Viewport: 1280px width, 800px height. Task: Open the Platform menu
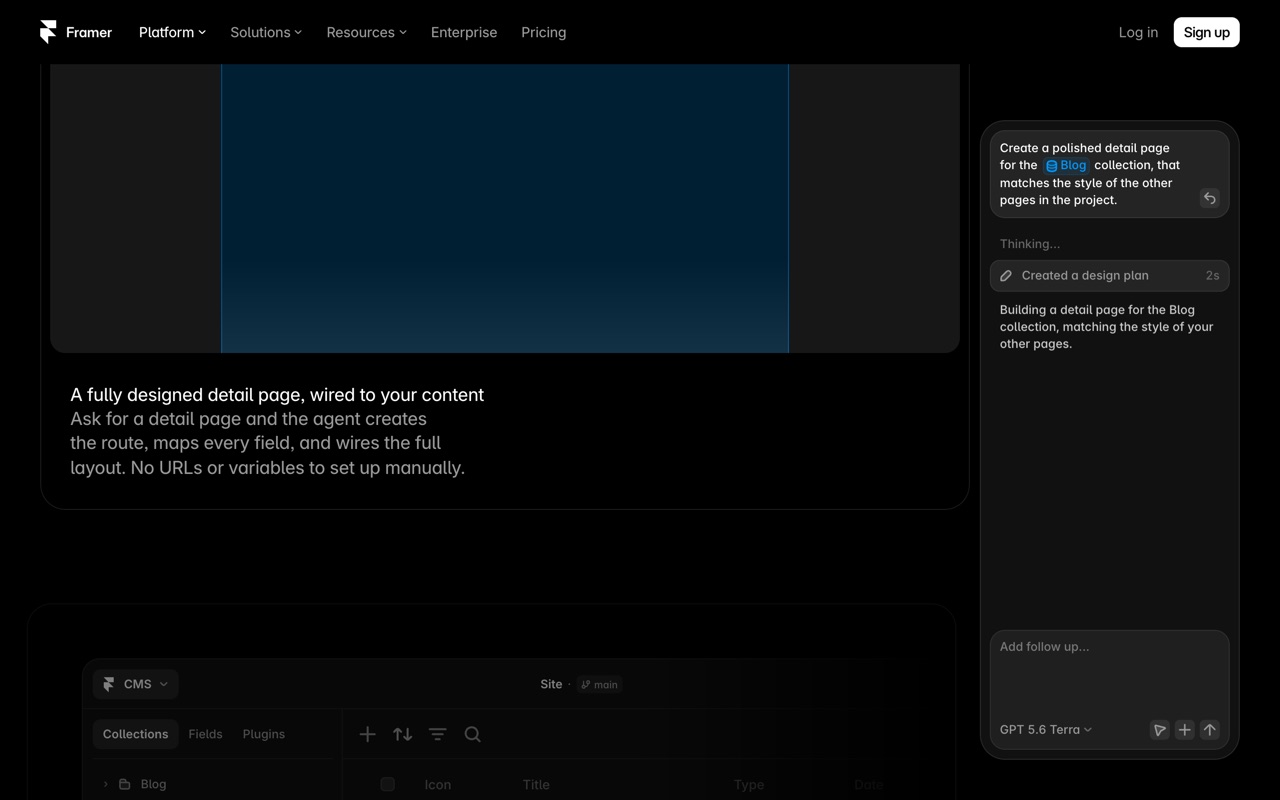click(x=172, y=32)
